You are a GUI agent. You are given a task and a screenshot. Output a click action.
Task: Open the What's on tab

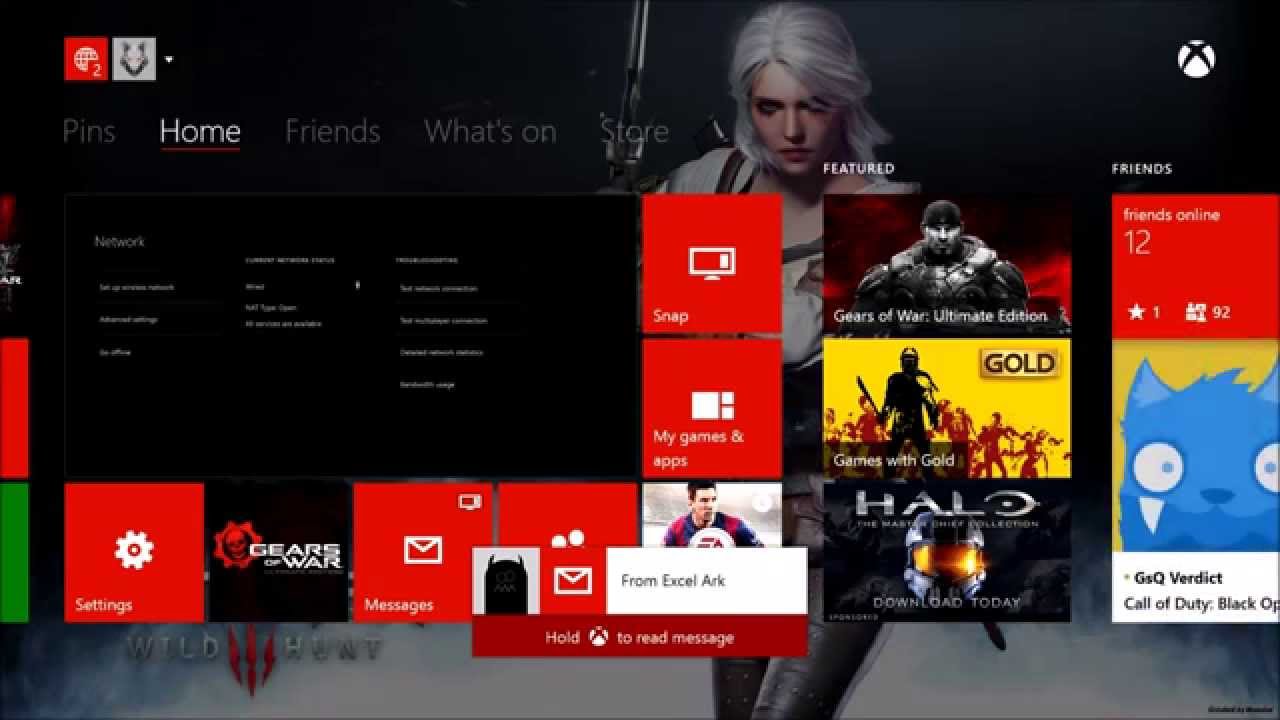(x=490, y=131)
